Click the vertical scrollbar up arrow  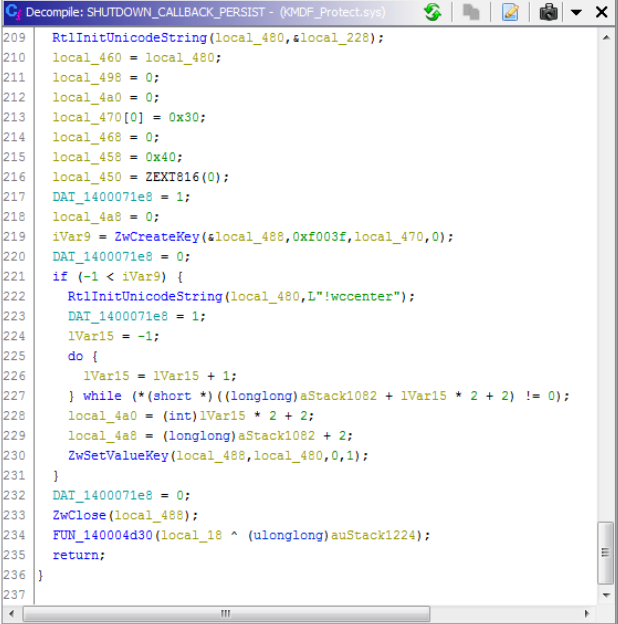606,37
